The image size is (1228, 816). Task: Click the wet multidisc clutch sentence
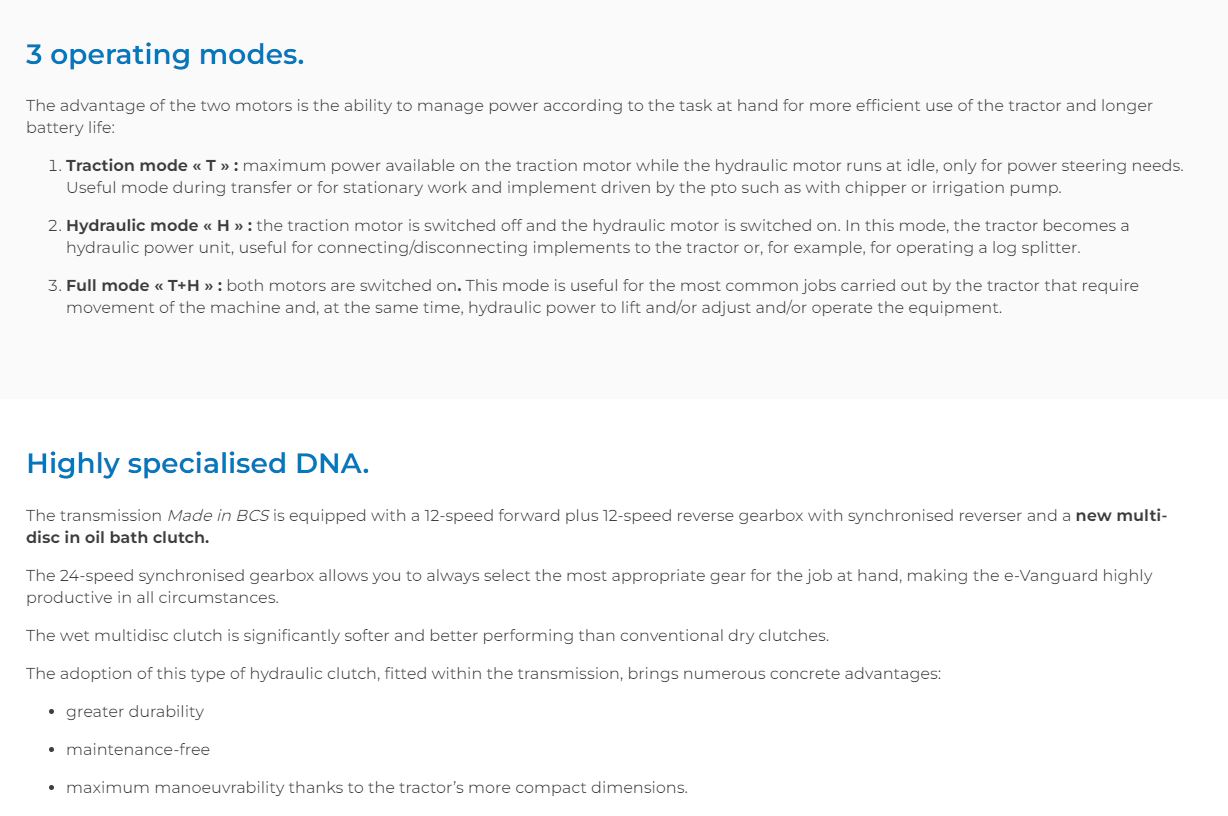coord(427,635)
